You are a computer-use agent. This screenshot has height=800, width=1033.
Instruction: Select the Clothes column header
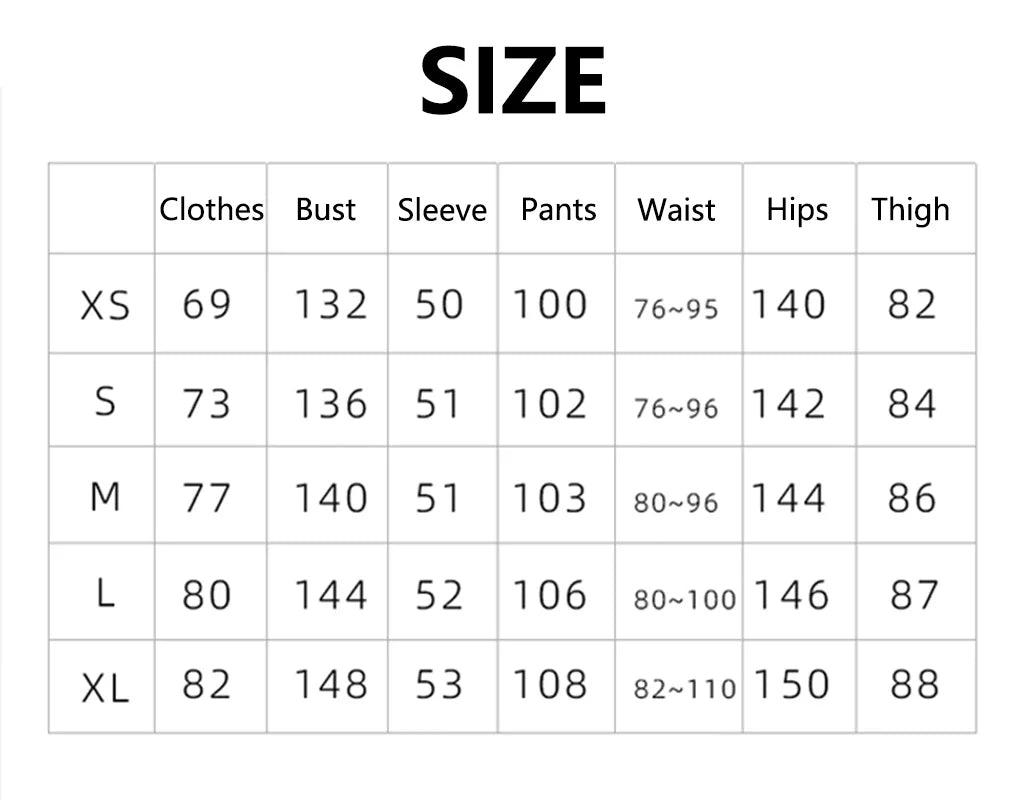[211, 210]
